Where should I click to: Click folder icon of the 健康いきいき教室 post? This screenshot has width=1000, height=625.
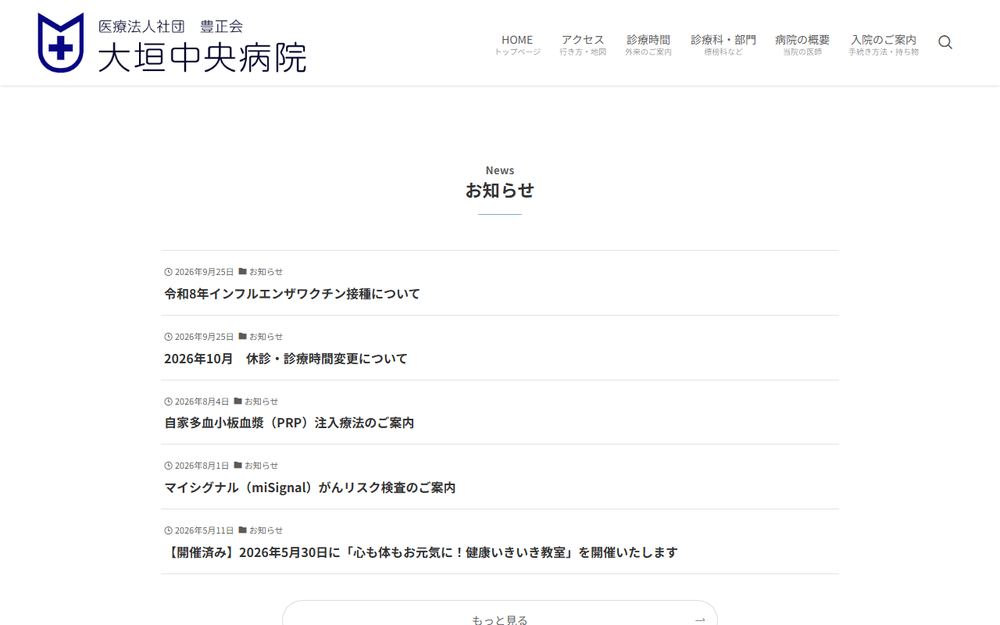tap(242, 530)
